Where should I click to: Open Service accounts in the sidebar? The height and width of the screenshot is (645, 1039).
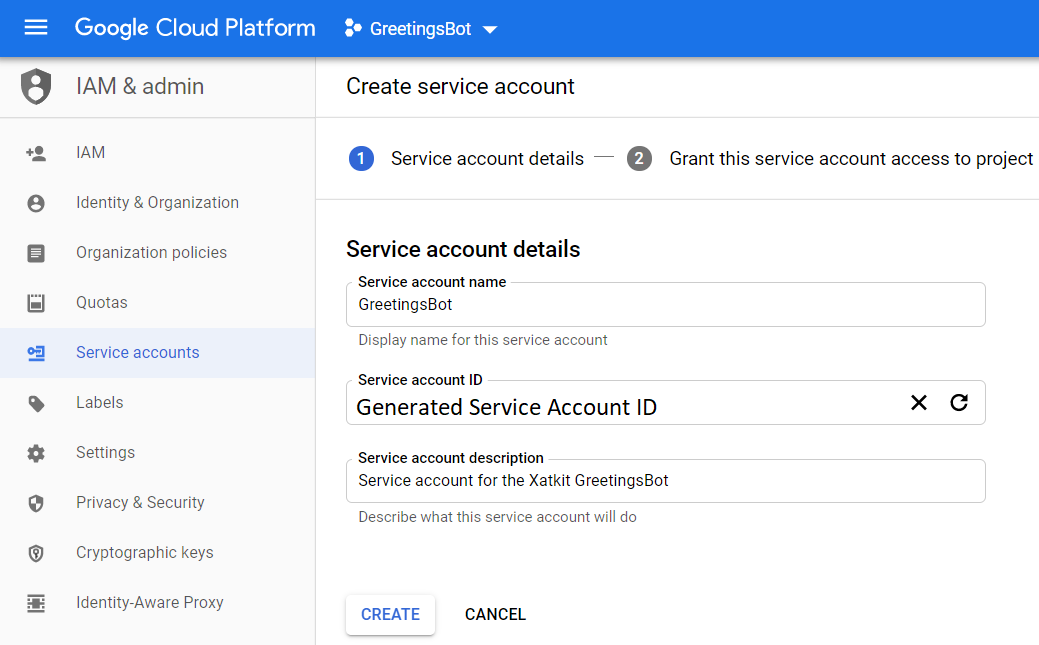(138, 353)
